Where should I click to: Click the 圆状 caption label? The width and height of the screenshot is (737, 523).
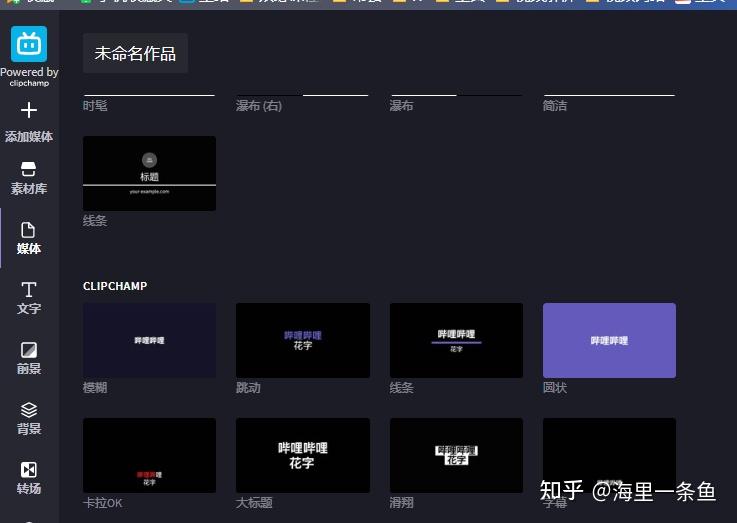coord(555,388)
